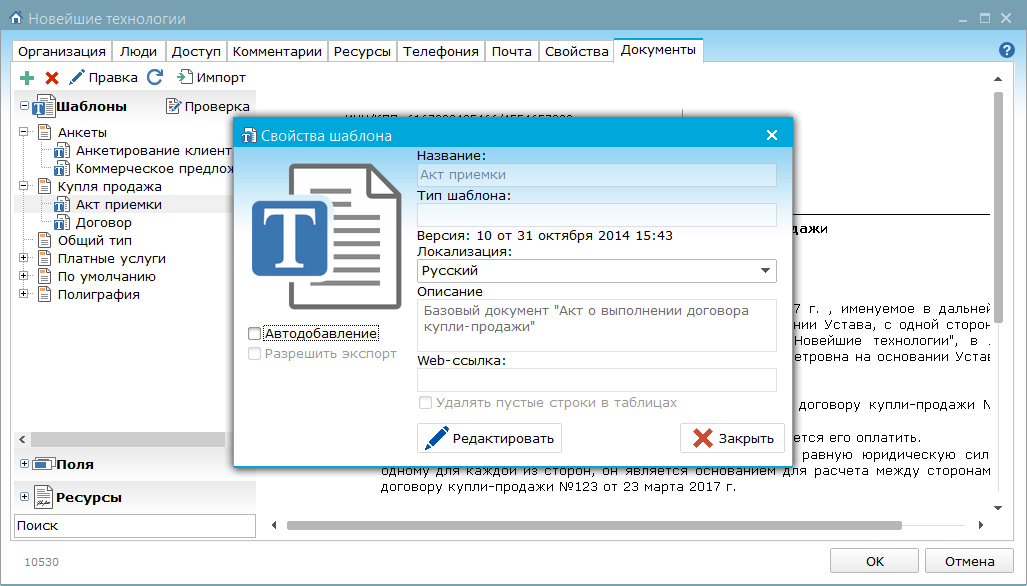Delete the selected item with the red X
The width and height of the screenshot is (1027, 586).
[x=52, y=78]
